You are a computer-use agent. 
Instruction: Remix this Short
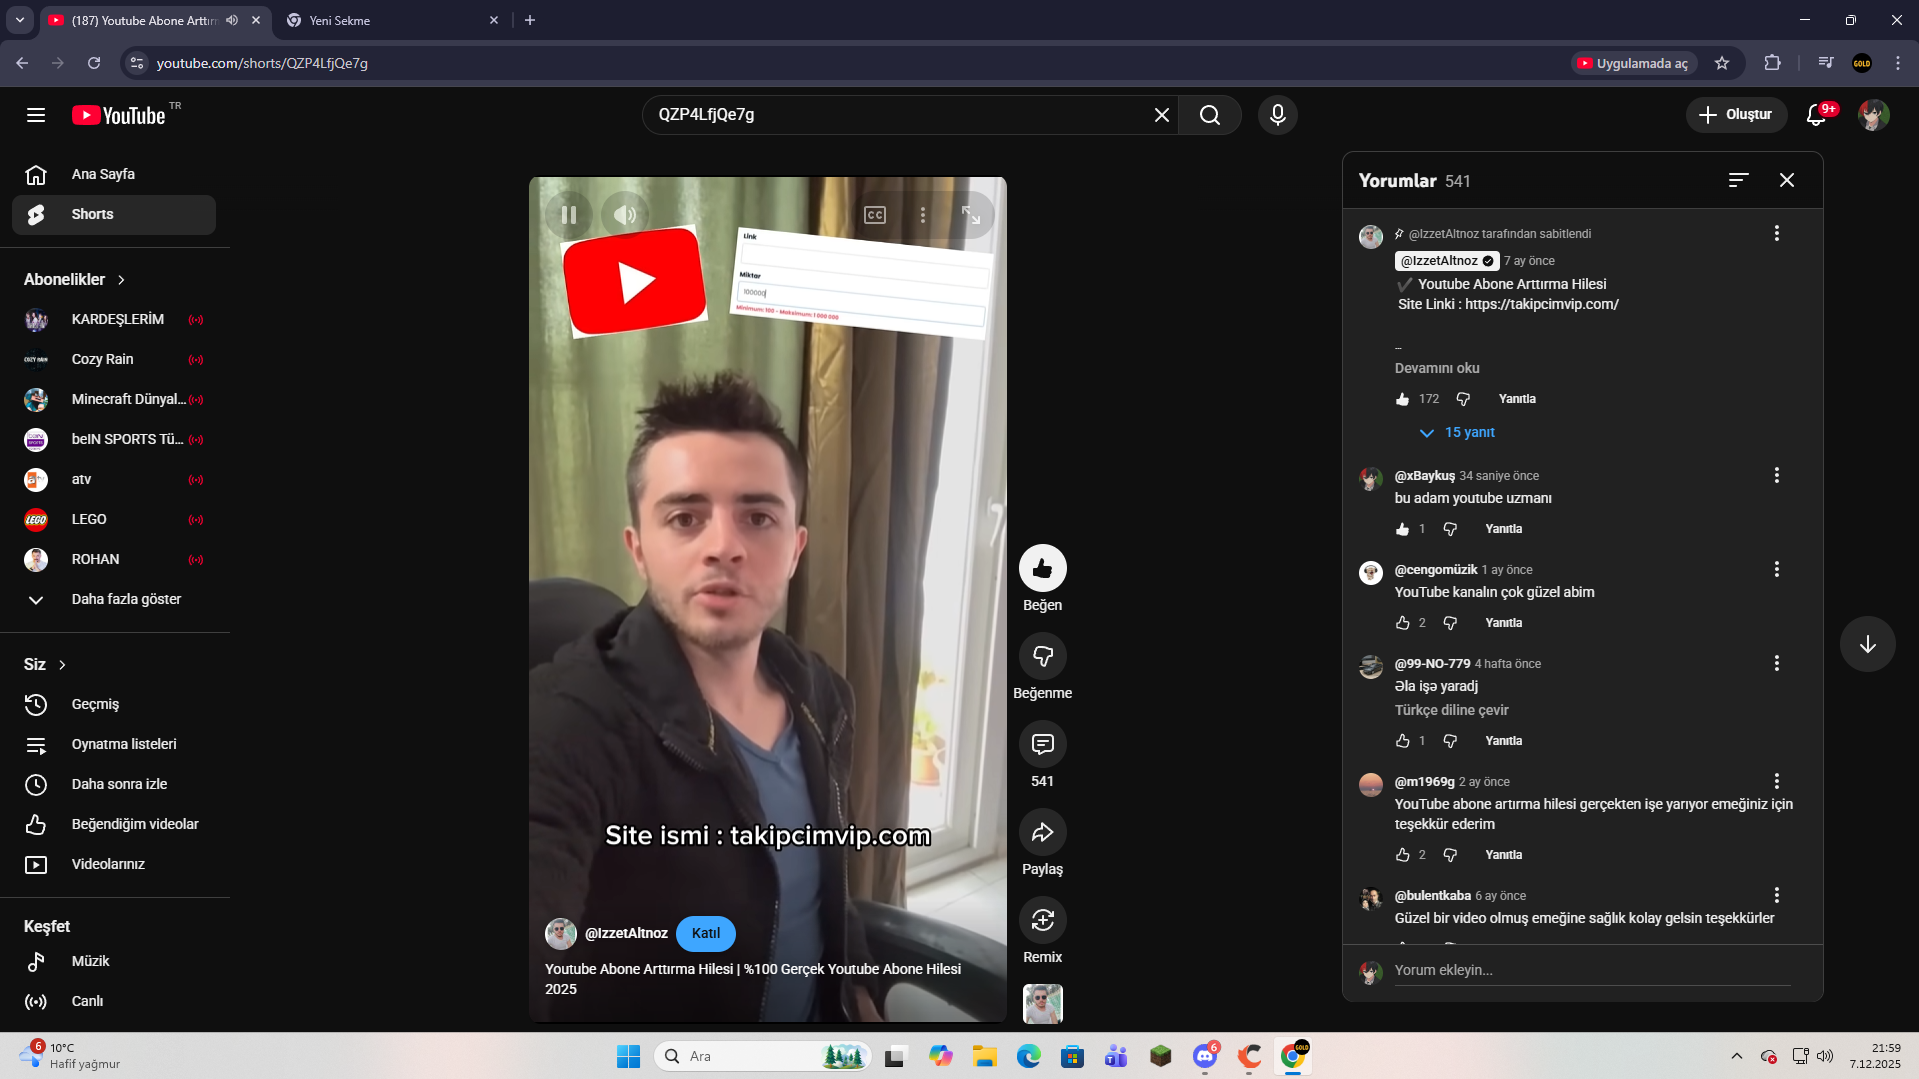[1042, 920]
